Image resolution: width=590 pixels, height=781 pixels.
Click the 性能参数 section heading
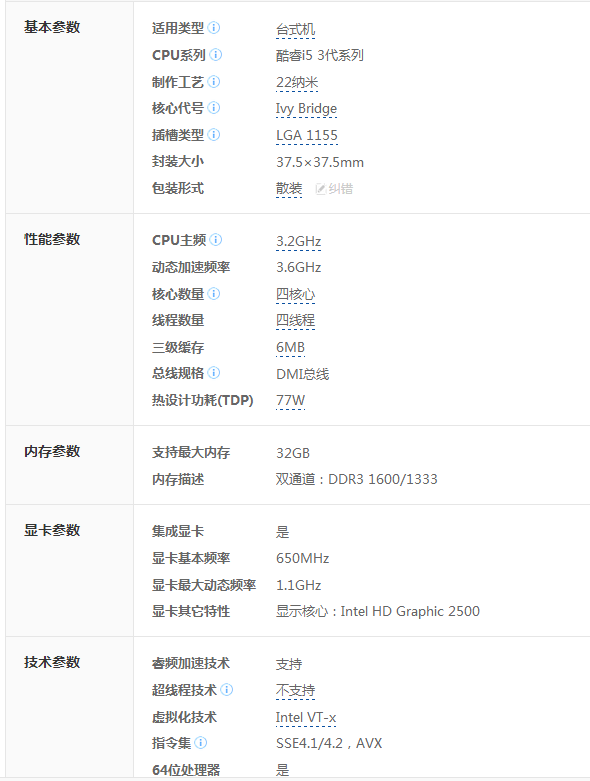pos(52,240)
